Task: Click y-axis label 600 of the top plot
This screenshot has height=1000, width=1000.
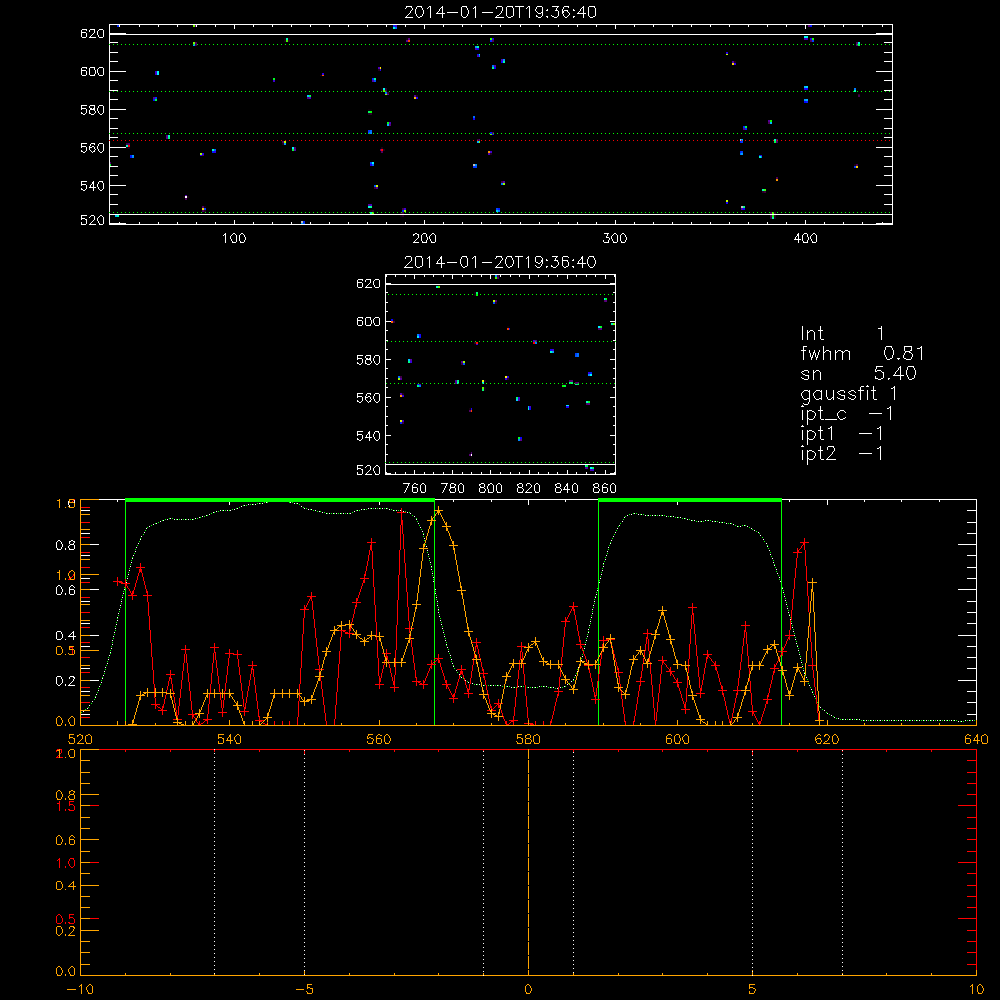Action: pyautogui.click(x=92, y=71)
